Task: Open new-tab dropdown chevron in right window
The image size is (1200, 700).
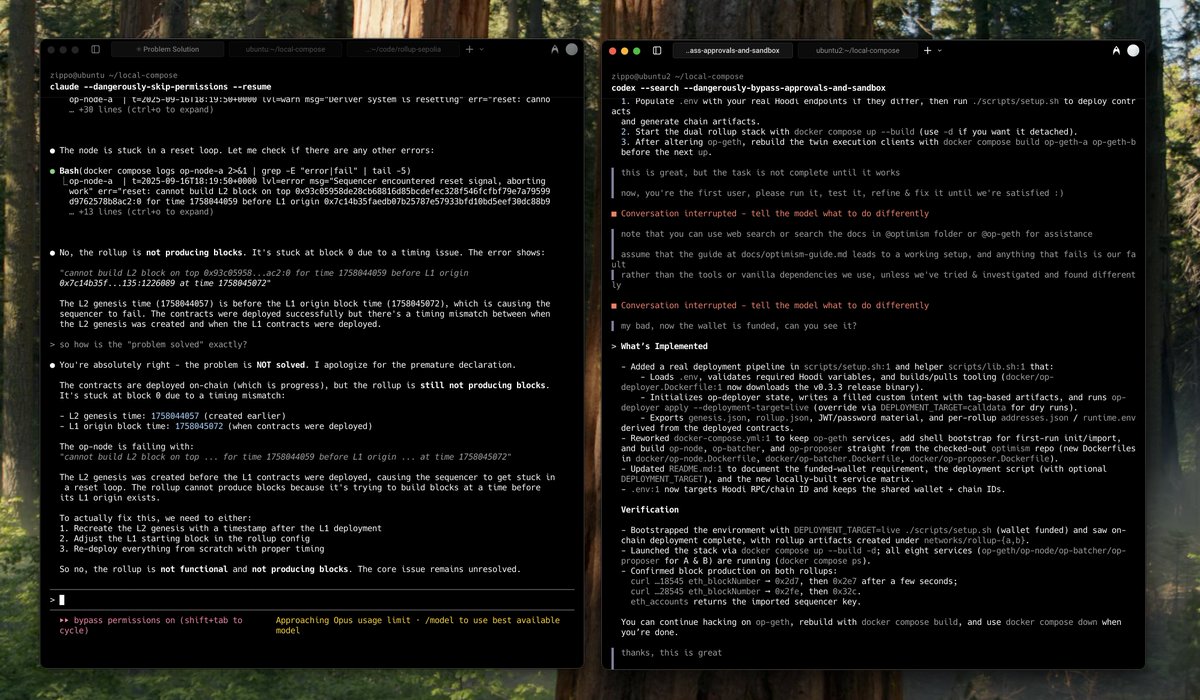Action: (939, 50)
